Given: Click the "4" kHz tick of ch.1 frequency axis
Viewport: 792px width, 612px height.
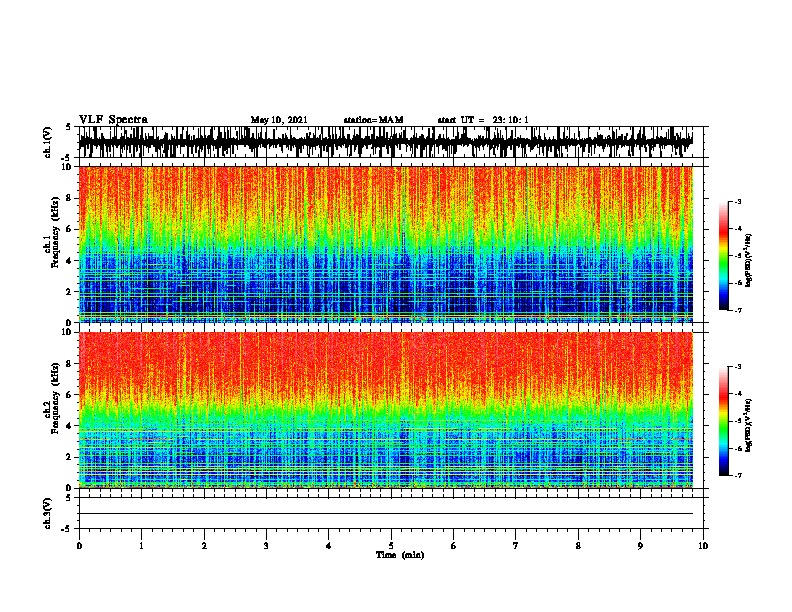Looking at the screenshot, I should coord(70,261).
